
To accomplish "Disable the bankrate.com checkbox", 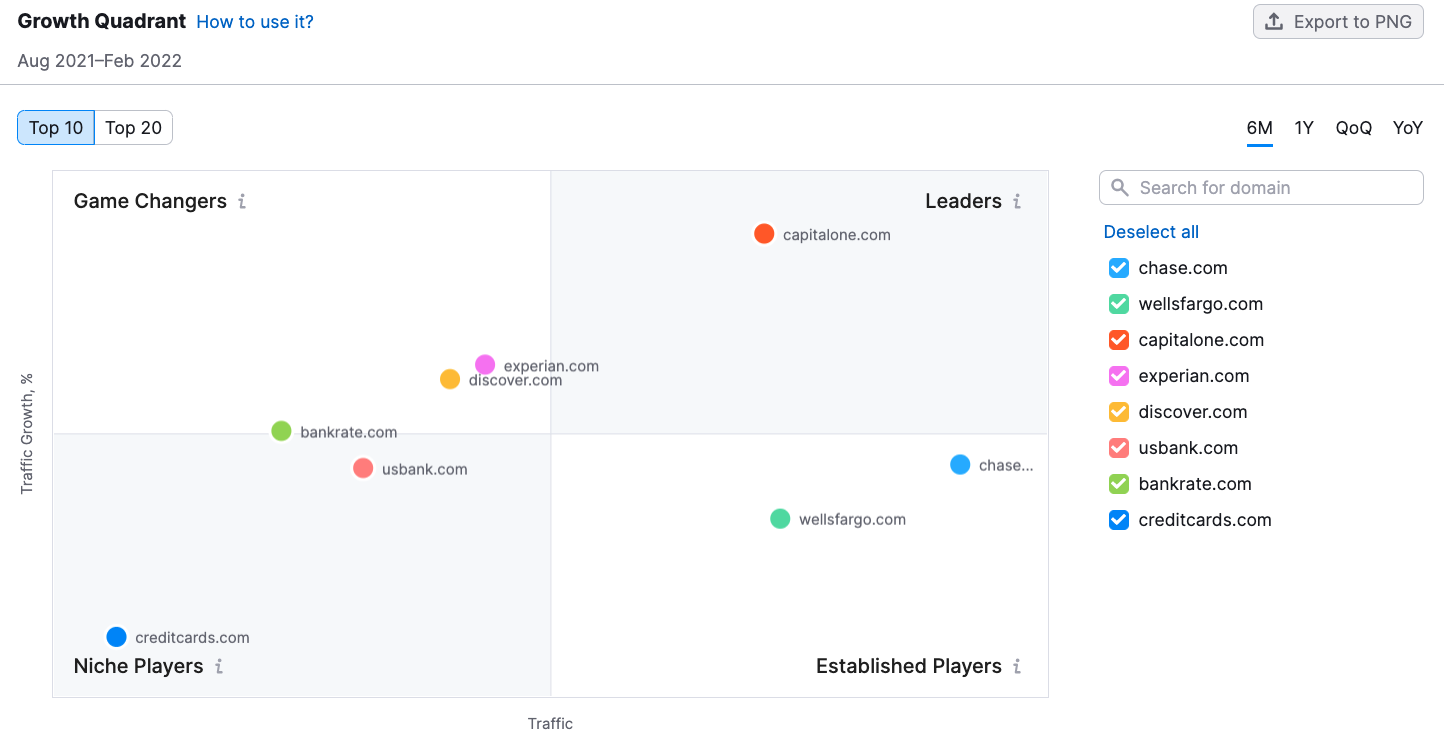I will pos(1119,484).
